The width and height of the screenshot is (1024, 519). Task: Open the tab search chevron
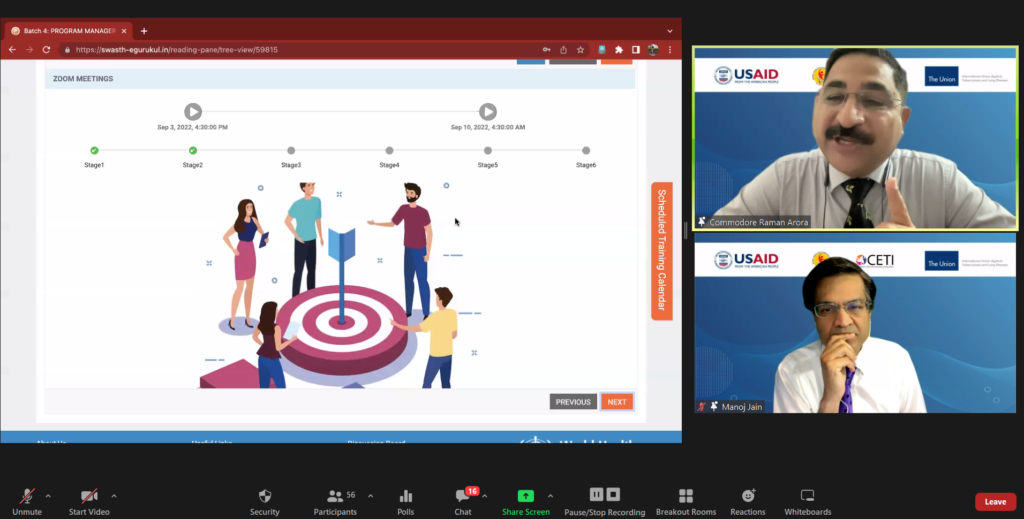(669, 31)
